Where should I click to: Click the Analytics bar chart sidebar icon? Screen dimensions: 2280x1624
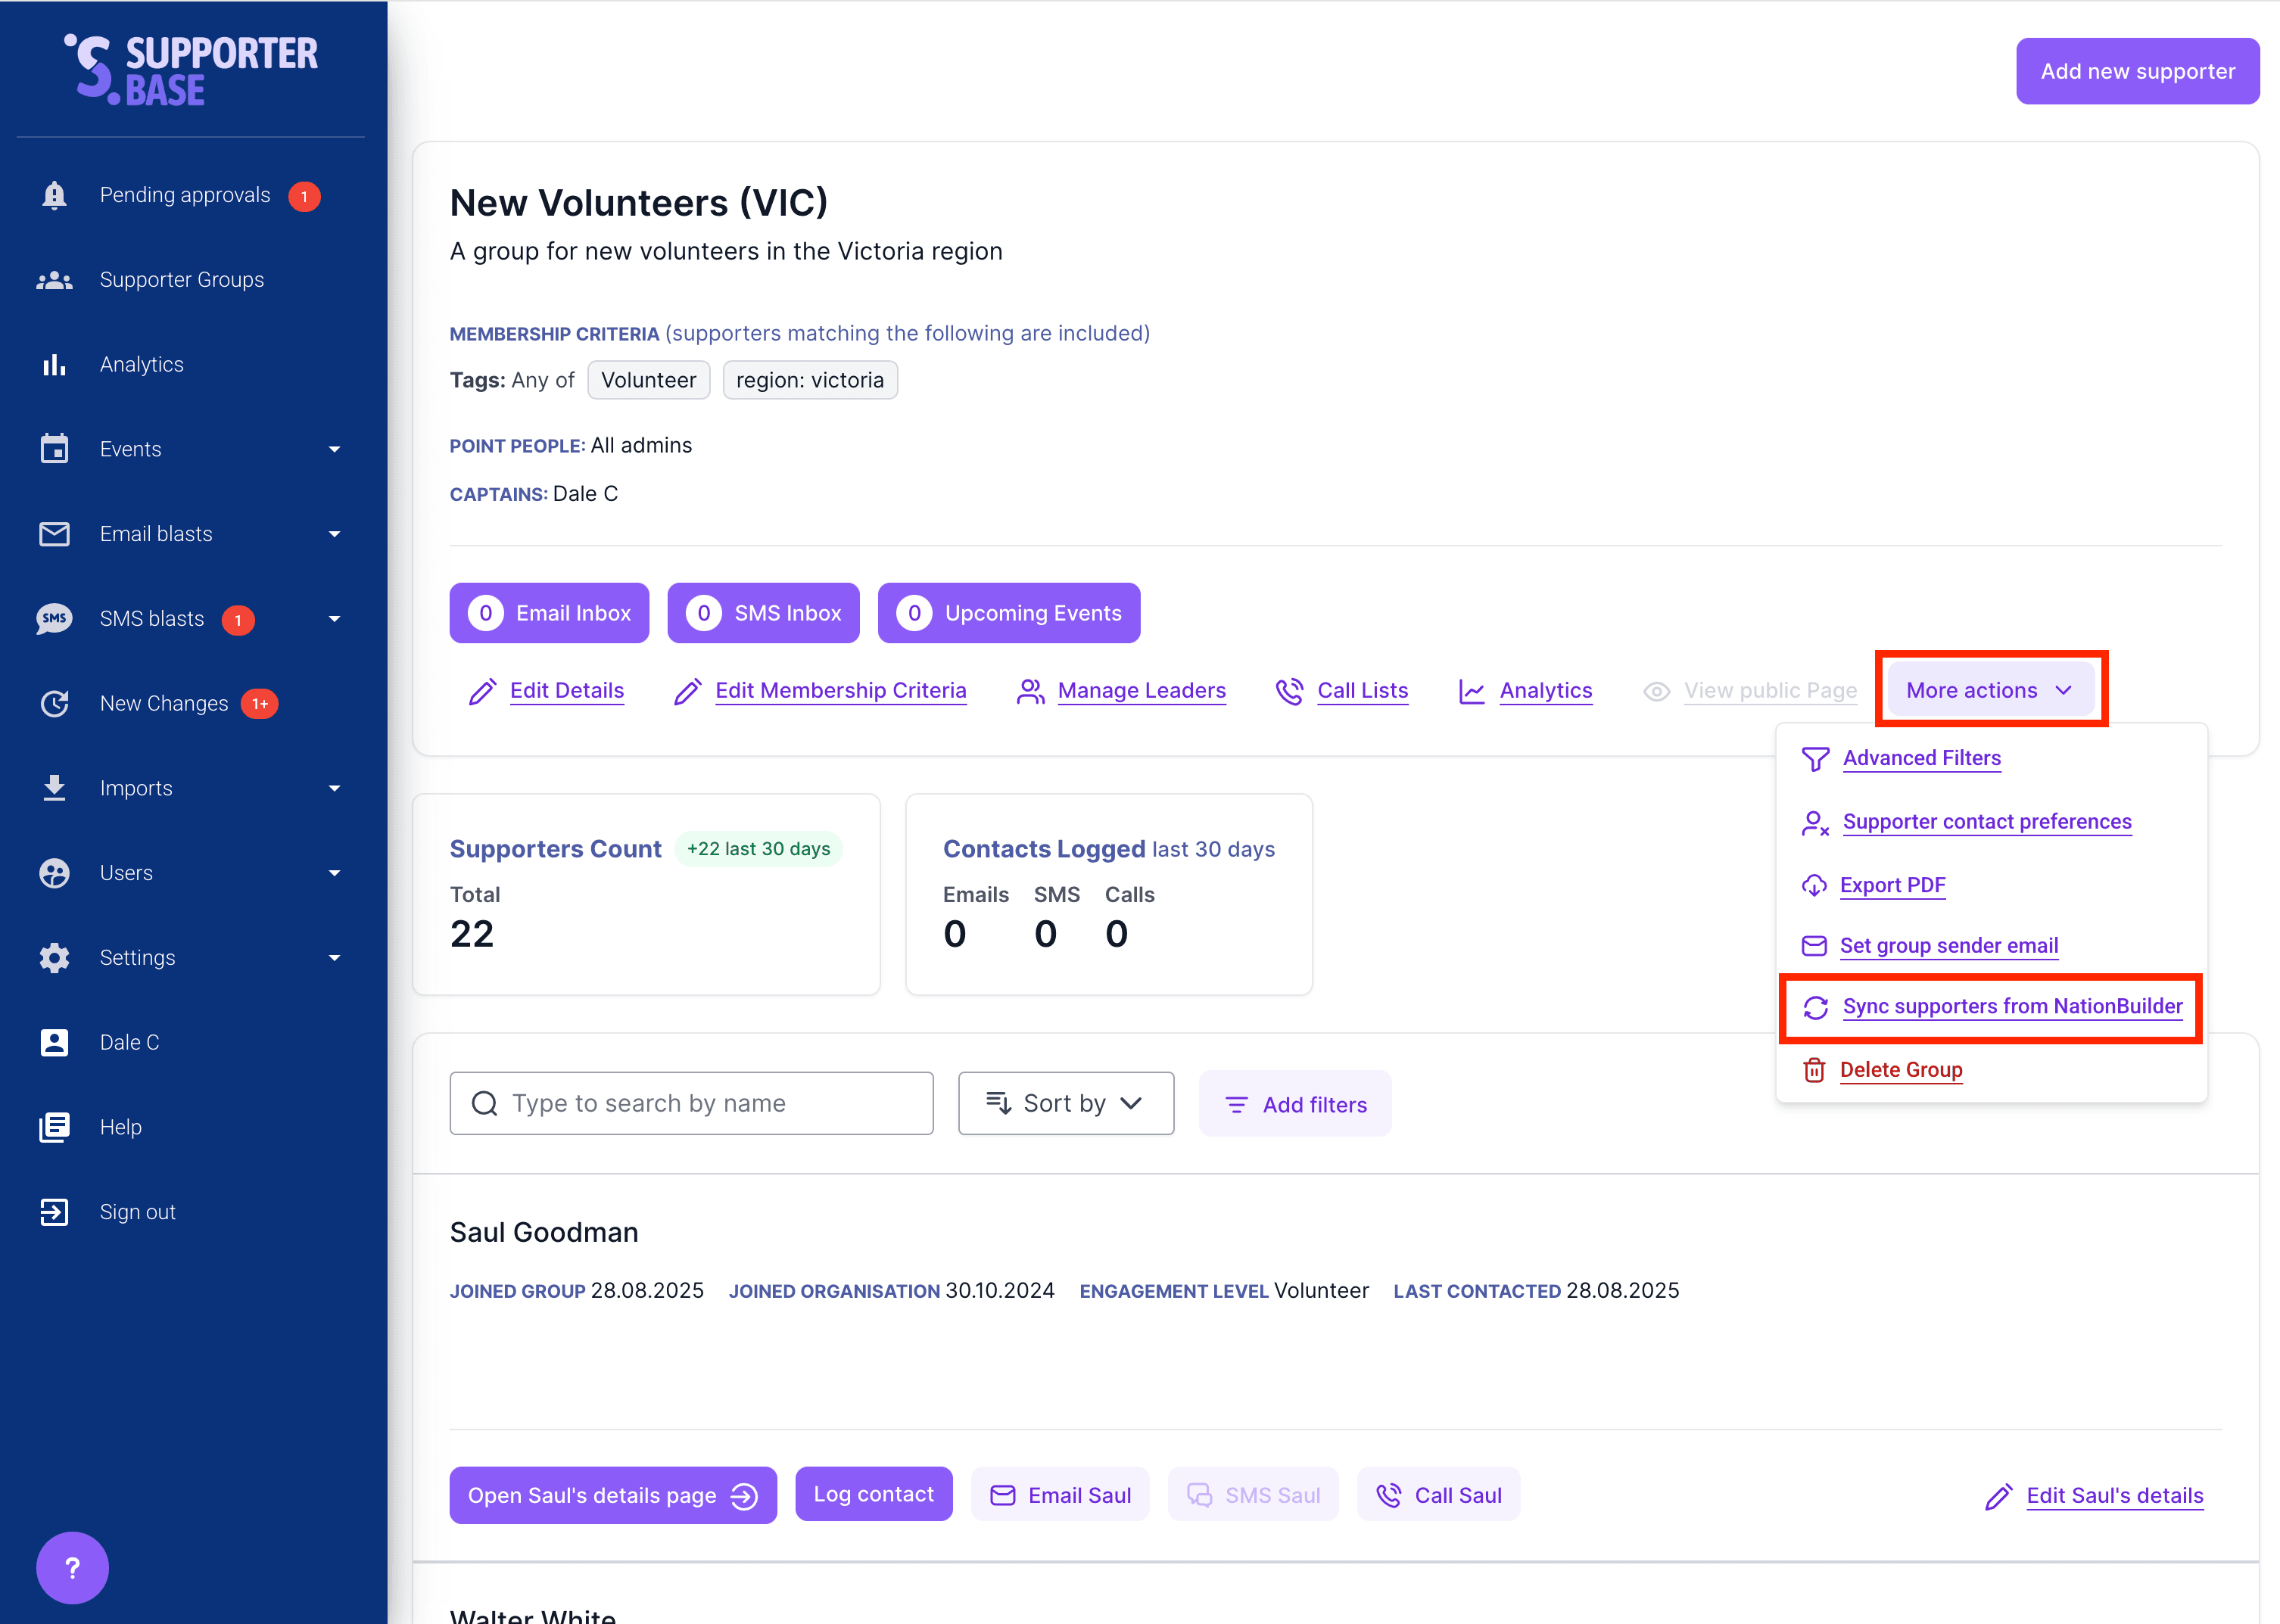point(54,365)
